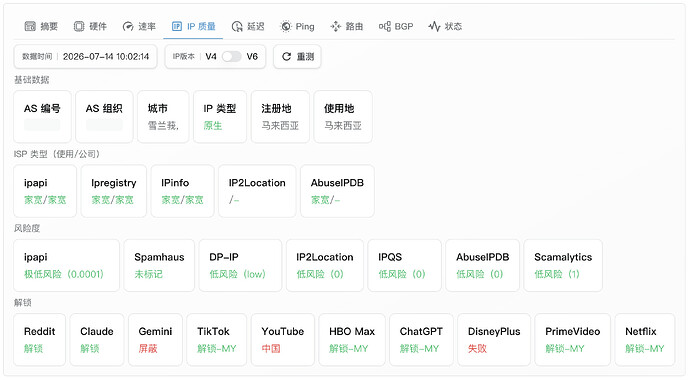690x380 pixels.
Task: Open the 摘要 tab
Action: coord(41,26)
